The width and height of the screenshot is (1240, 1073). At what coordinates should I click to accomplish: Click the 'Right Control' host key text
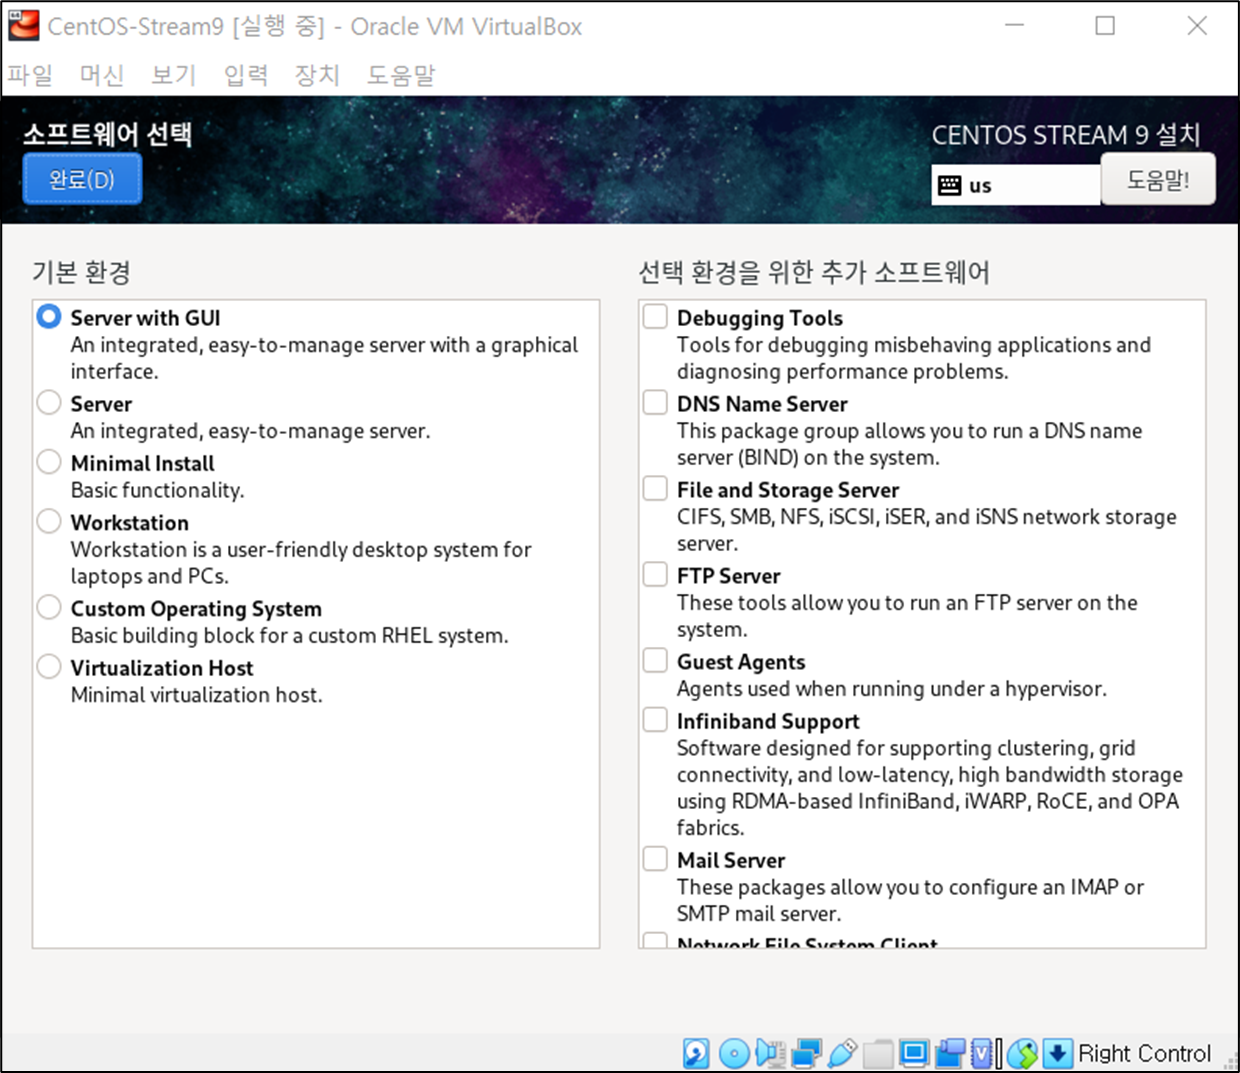1144,1053
